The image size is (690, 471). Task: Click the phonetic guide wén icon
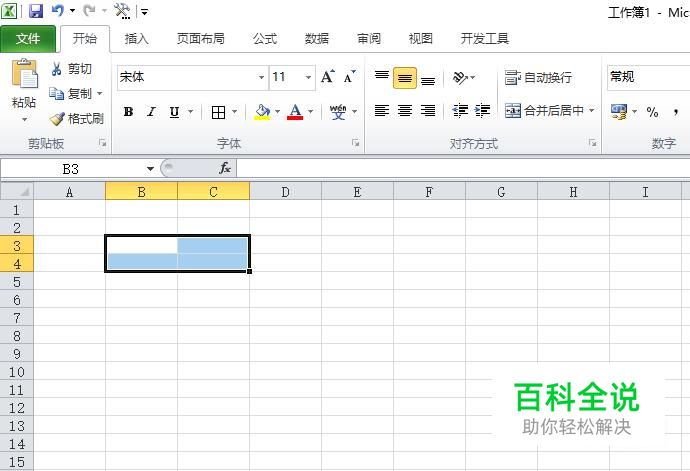pos(338,112)
